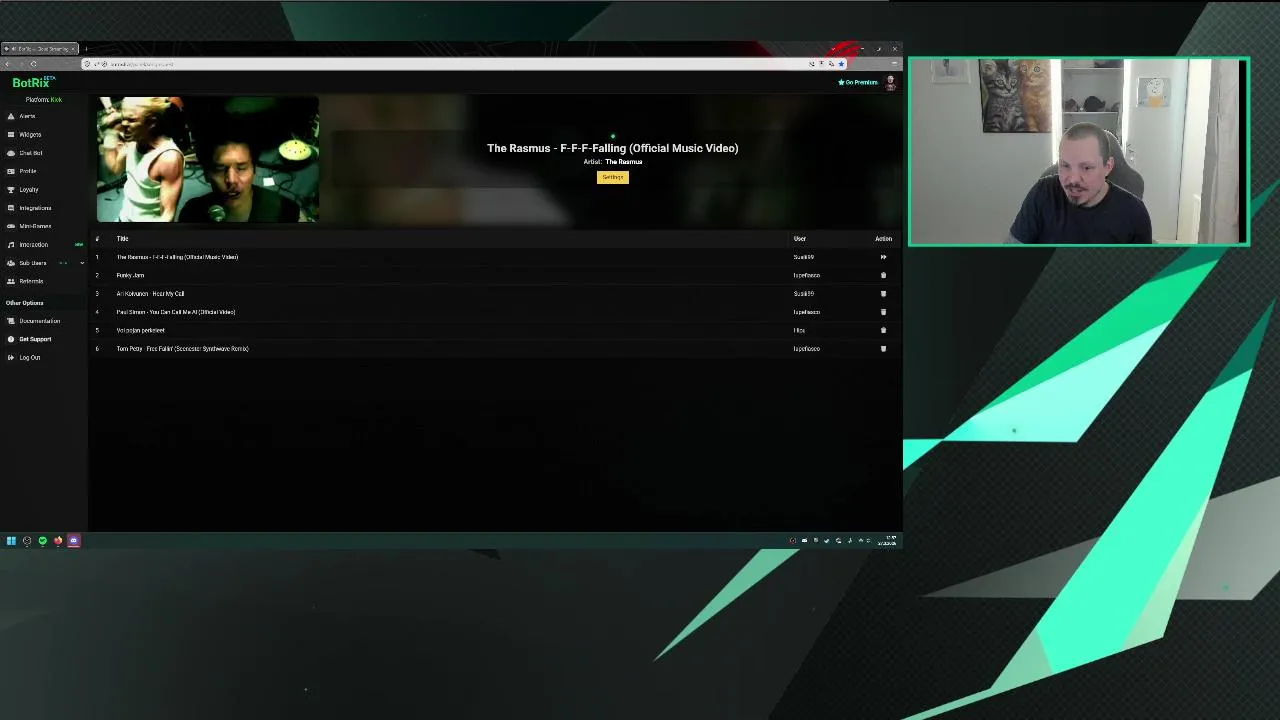Go to the Profile page
Viewport: 1280px width, 720px height.
tap(27, 171)
